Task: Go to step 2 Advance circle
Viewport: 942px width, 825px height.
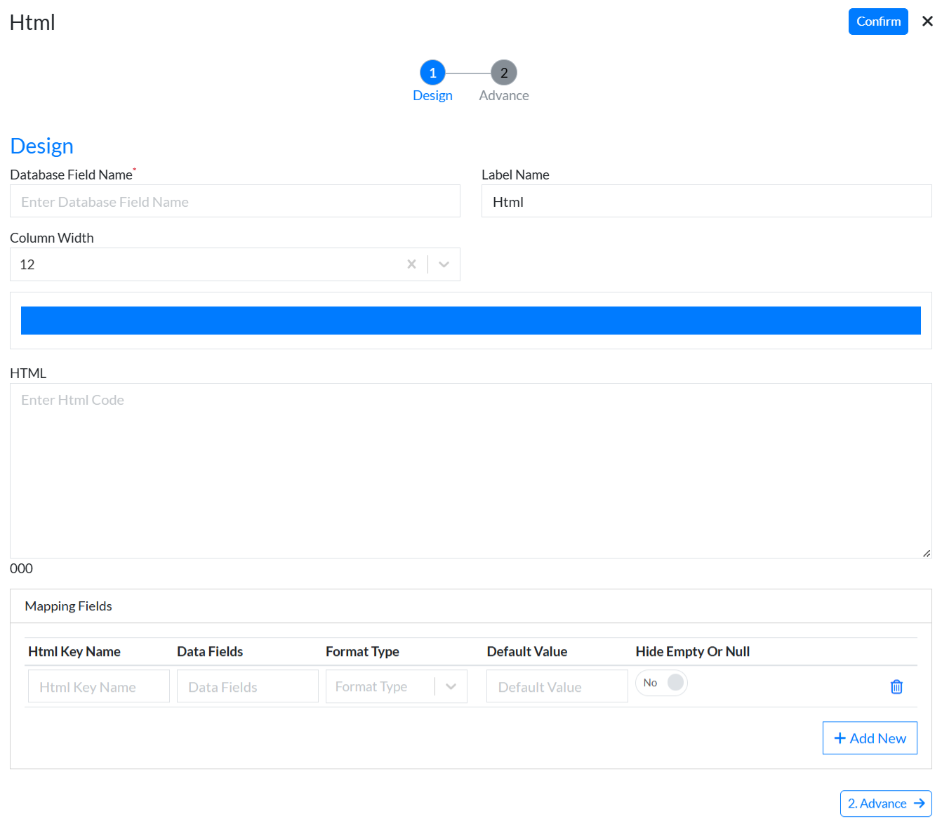Action: pyautogui.click(x=504, y=73)
